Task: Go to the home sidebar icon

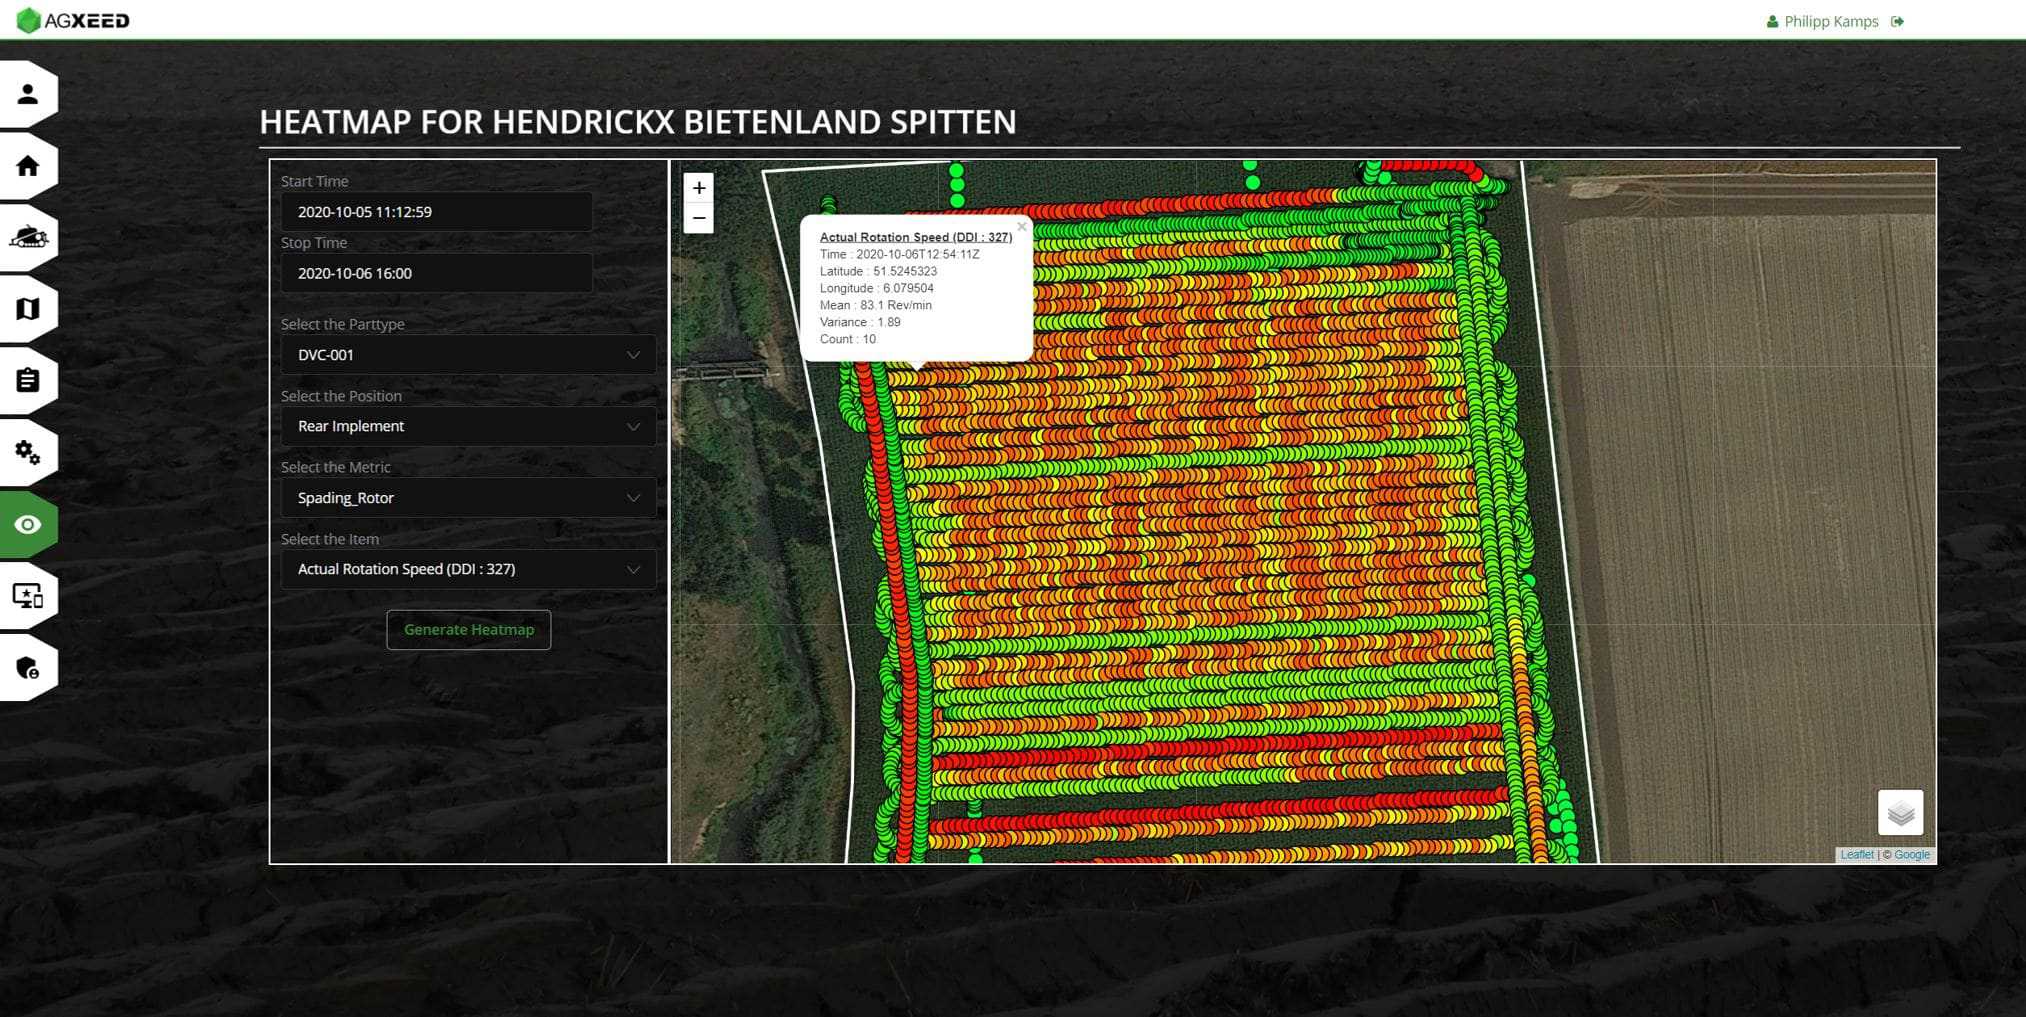Action: click(28, 166)
